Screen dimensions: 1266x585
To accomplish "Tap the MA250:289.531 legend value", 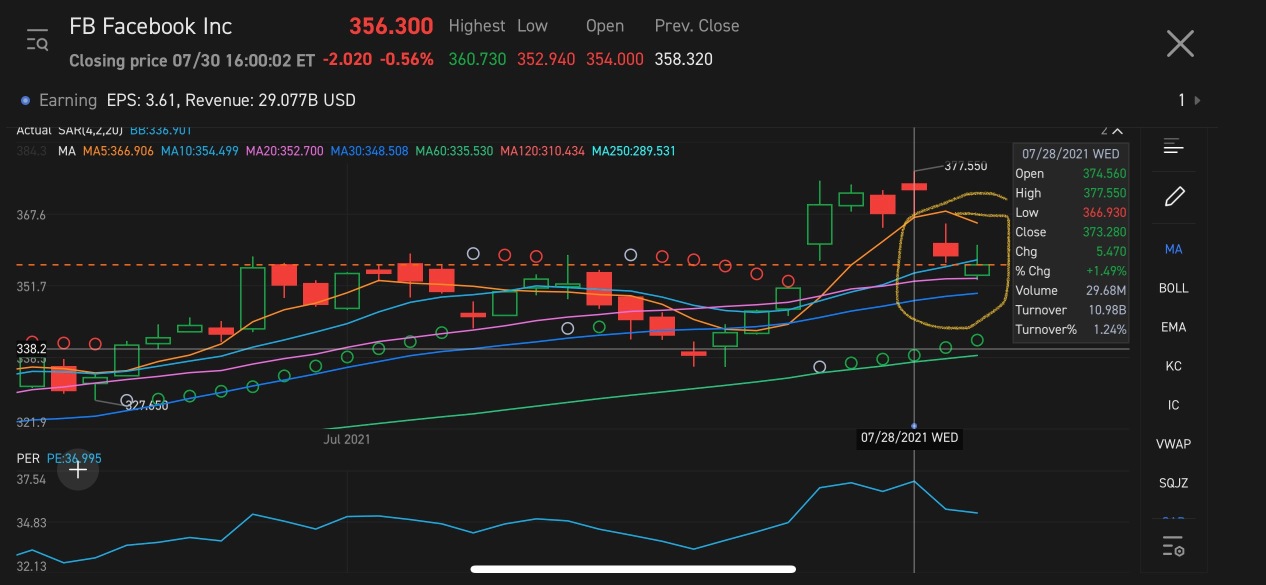I will pos(634,151).
